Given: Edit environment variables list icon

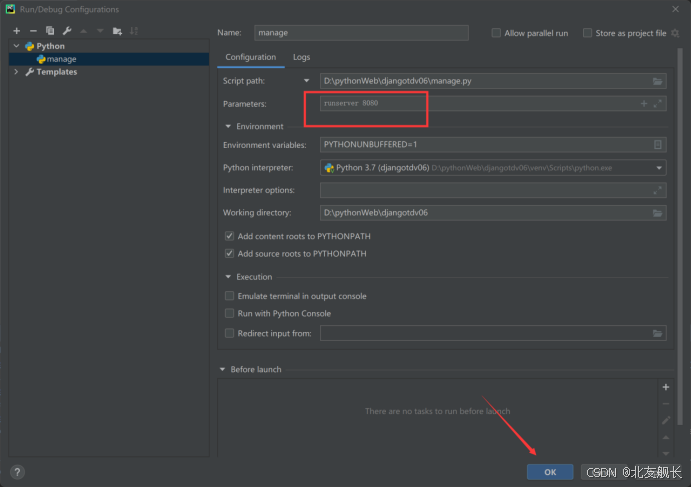Looking at the screenshot, I should (658, 145).
